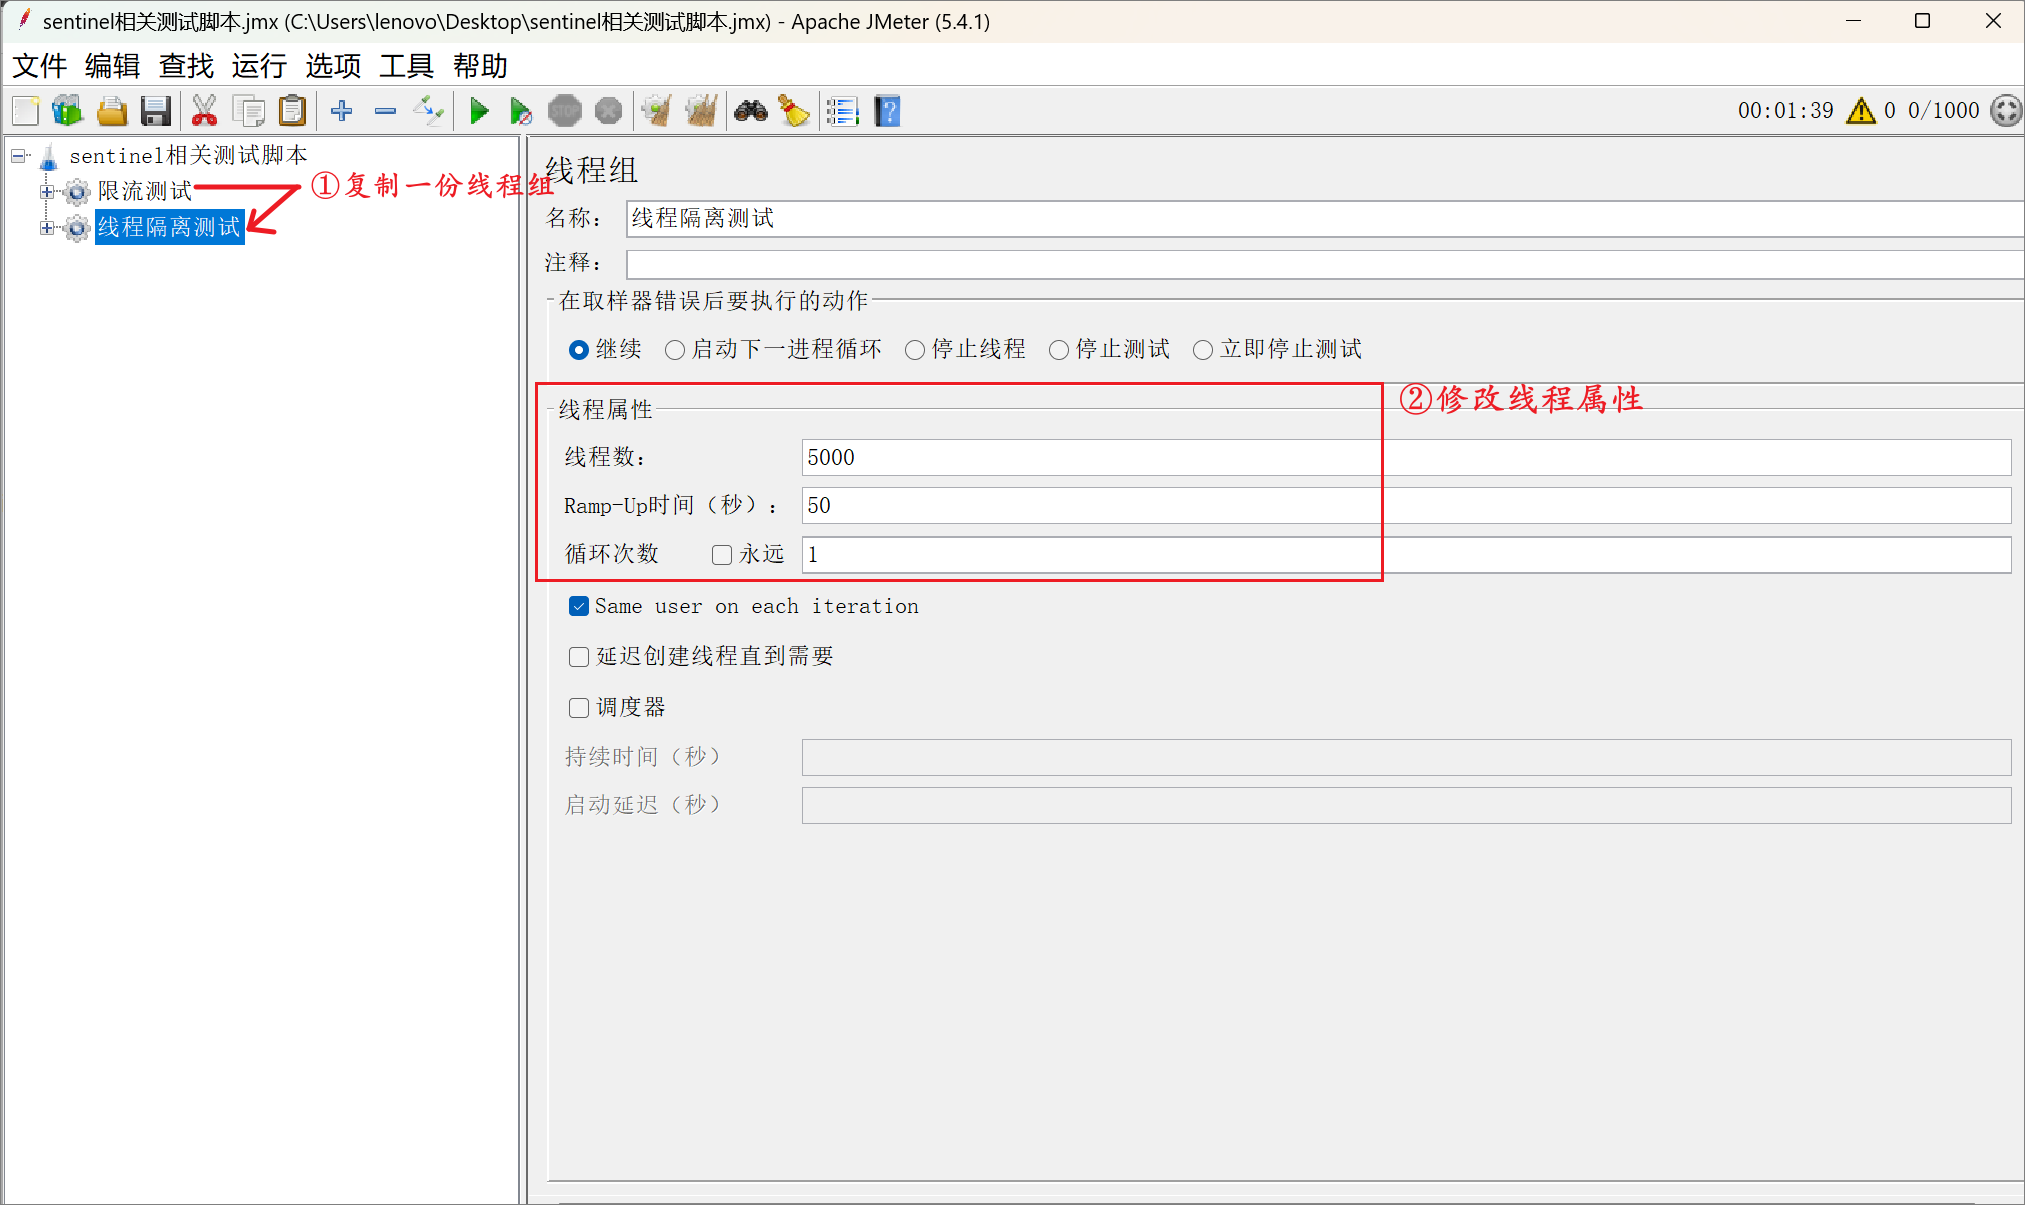
Task: Open the Function helper dialog icon
Action: pyautogui.click(x=843, y=111)
